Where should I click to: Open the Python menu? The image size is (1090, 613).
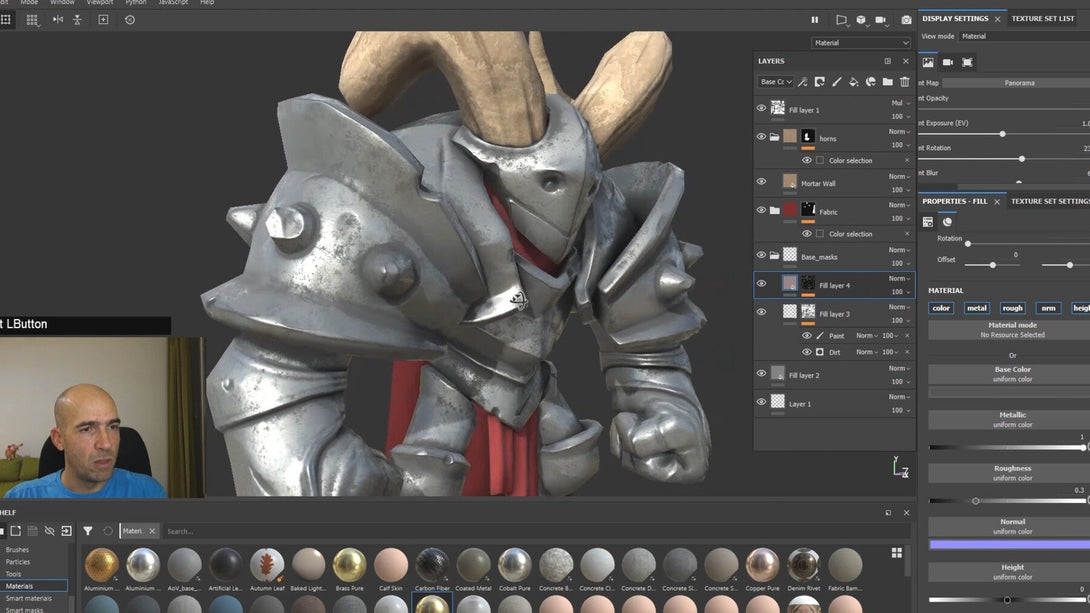point(136,3)
